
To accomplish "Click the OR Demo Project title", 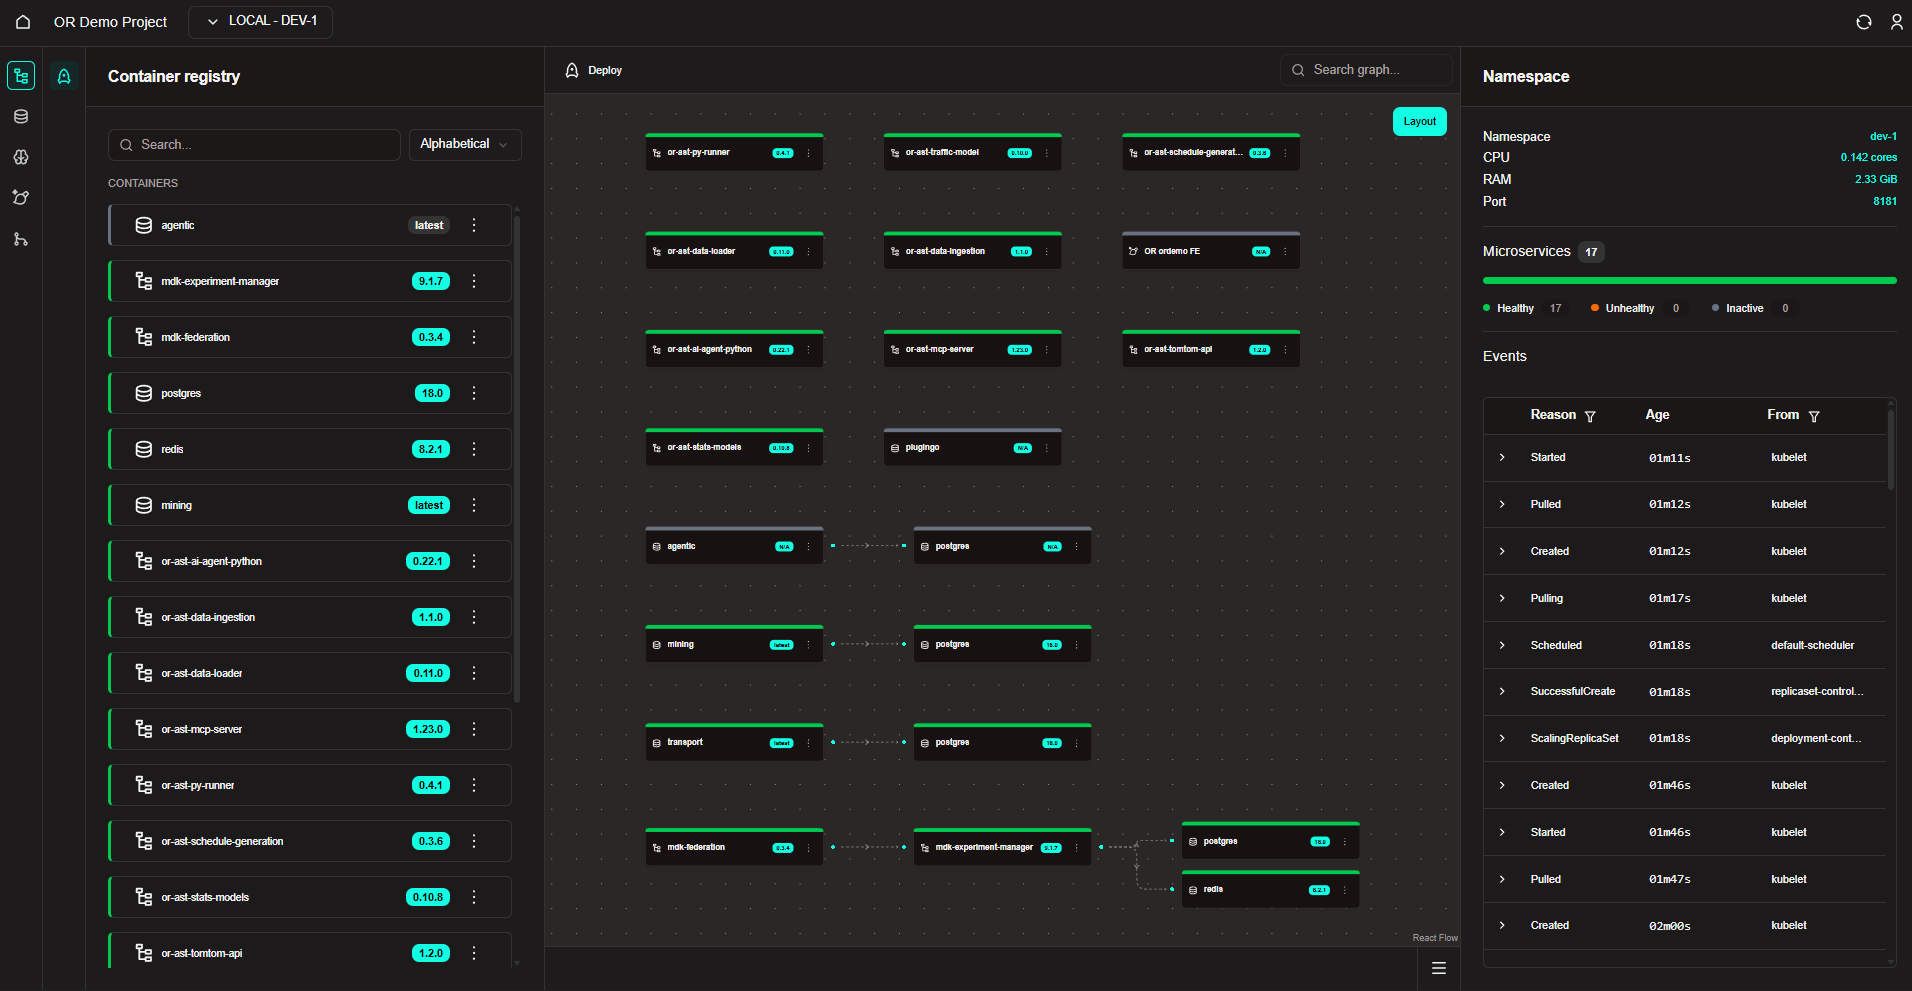I will (110, 22).
